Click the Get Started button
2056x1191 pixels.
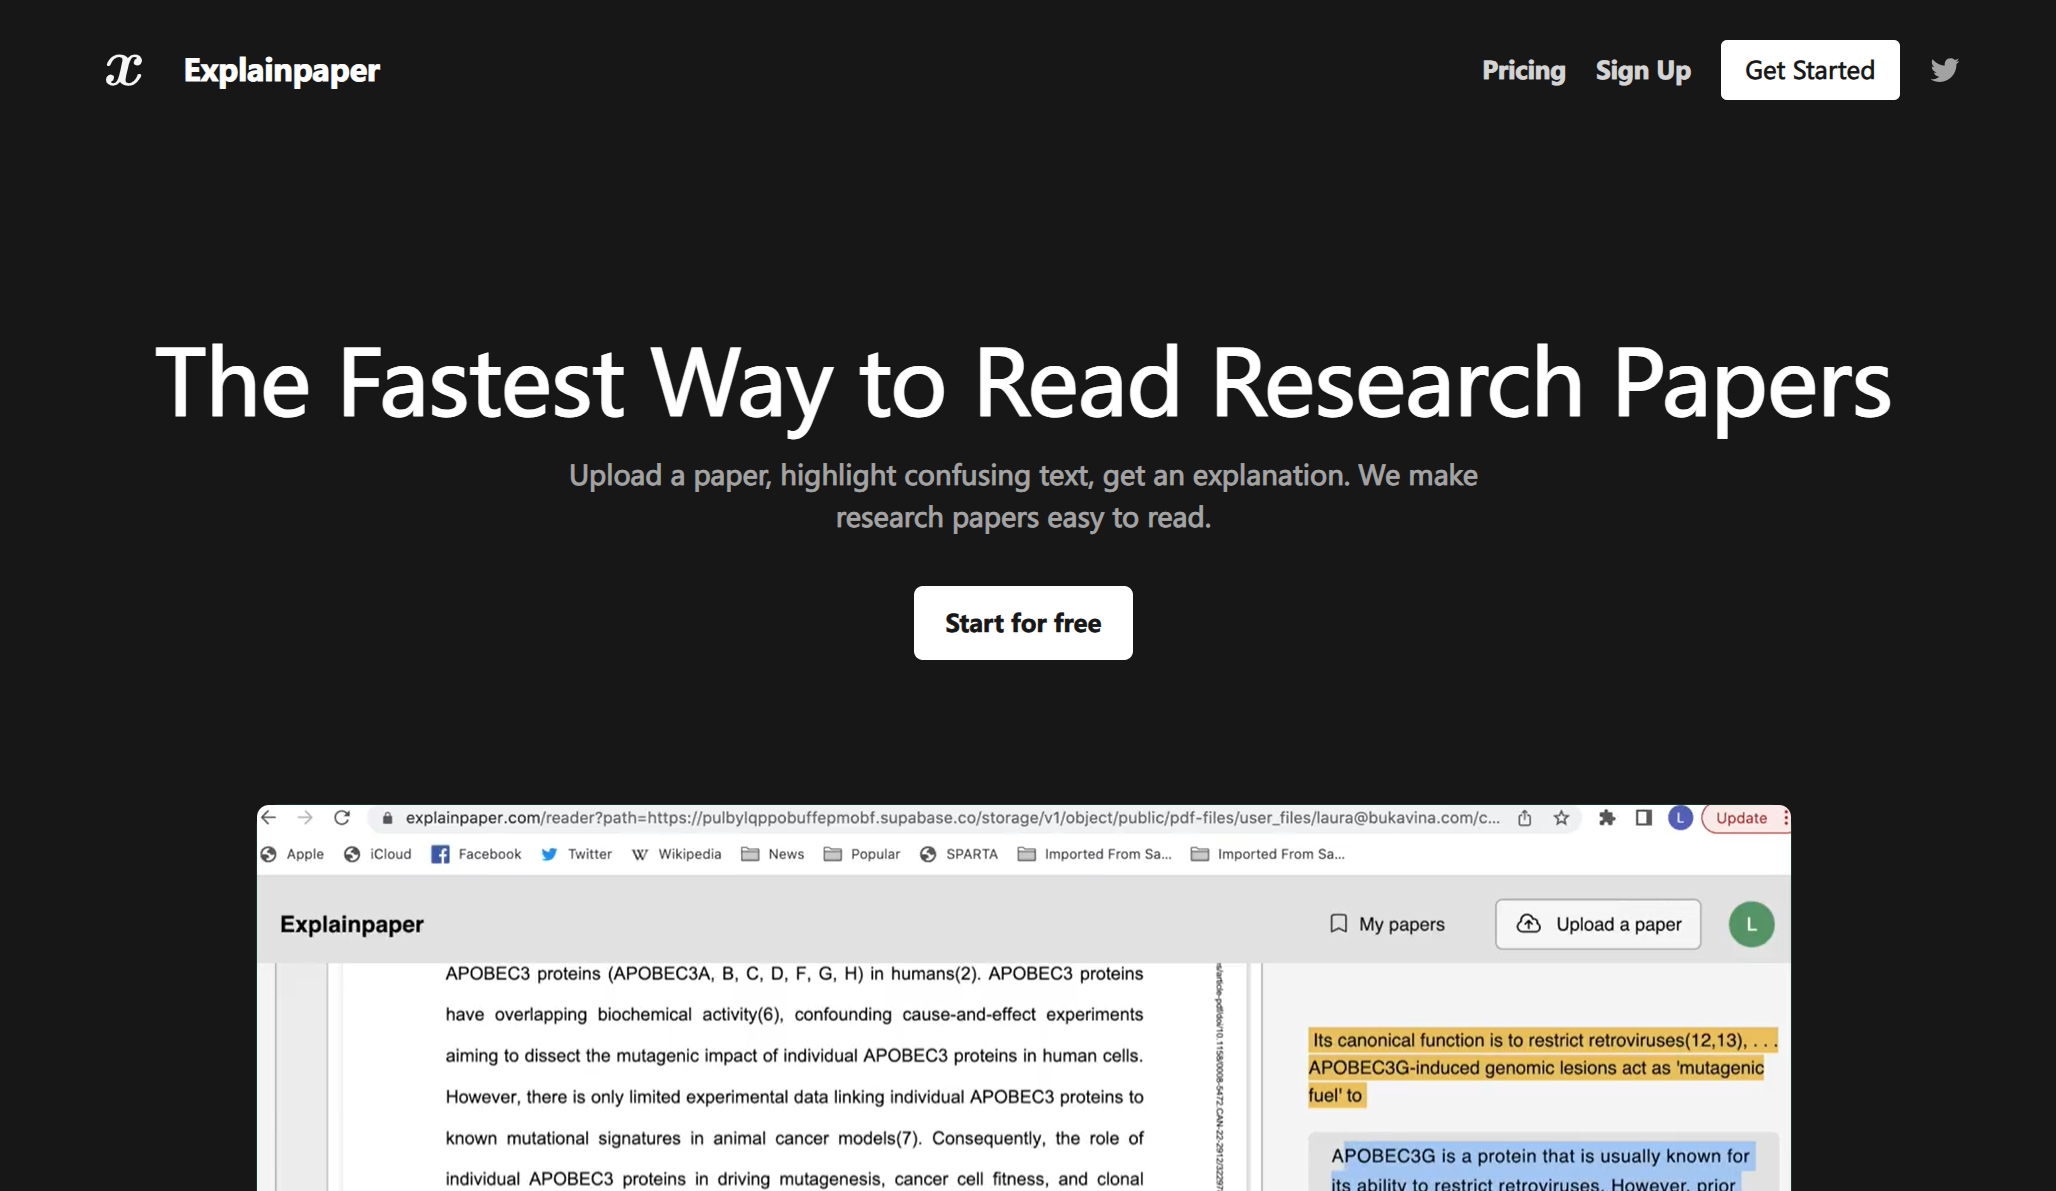click(x=1810, y=70)
